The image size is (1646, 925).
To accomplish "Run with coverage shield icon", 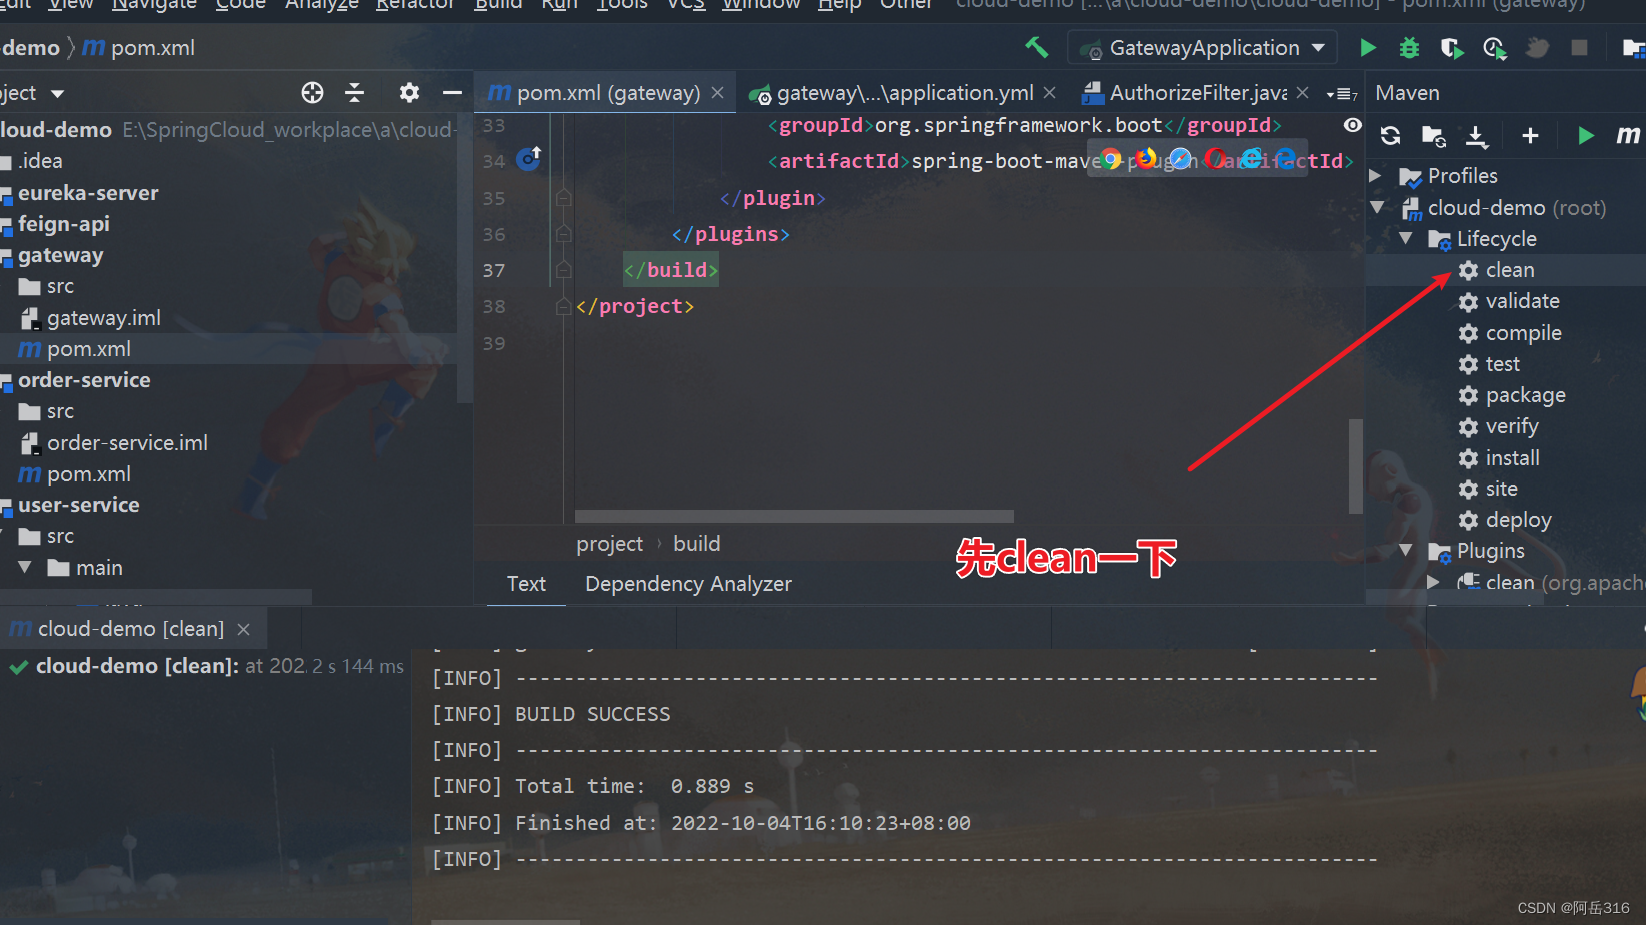I will (x=1451, y=47).
